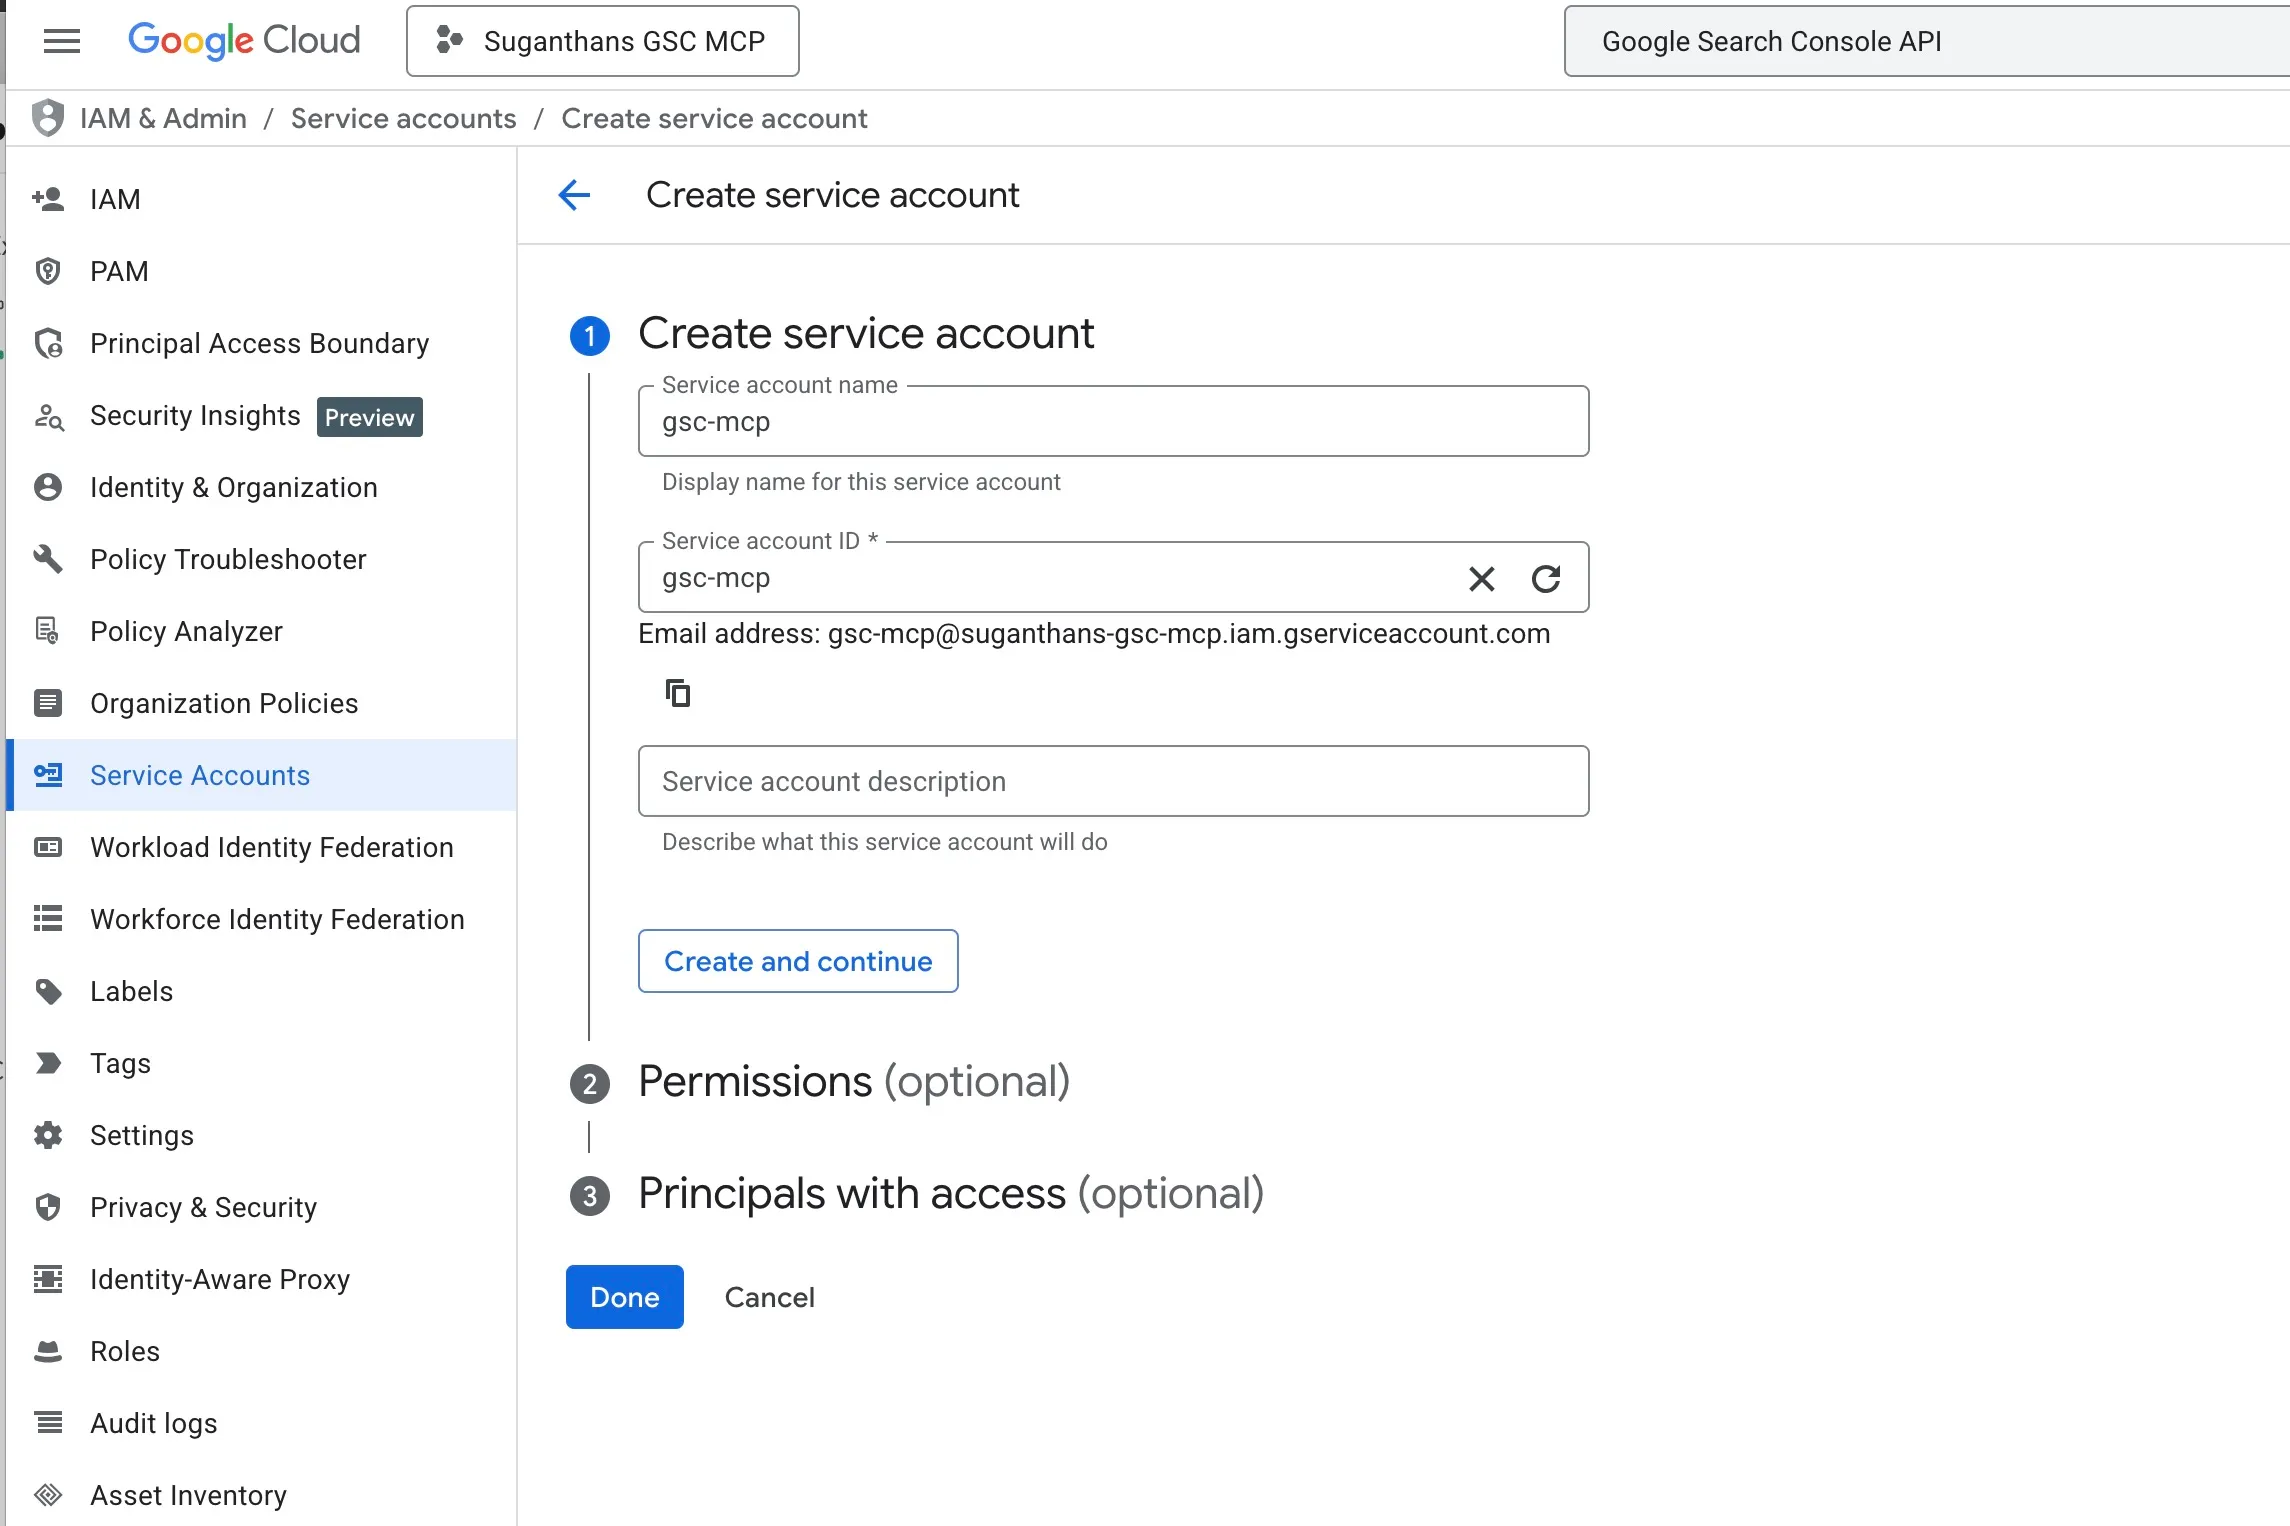Copy the service account email address
Viewport: 2290px width, 1526px height.
(678, 693)
